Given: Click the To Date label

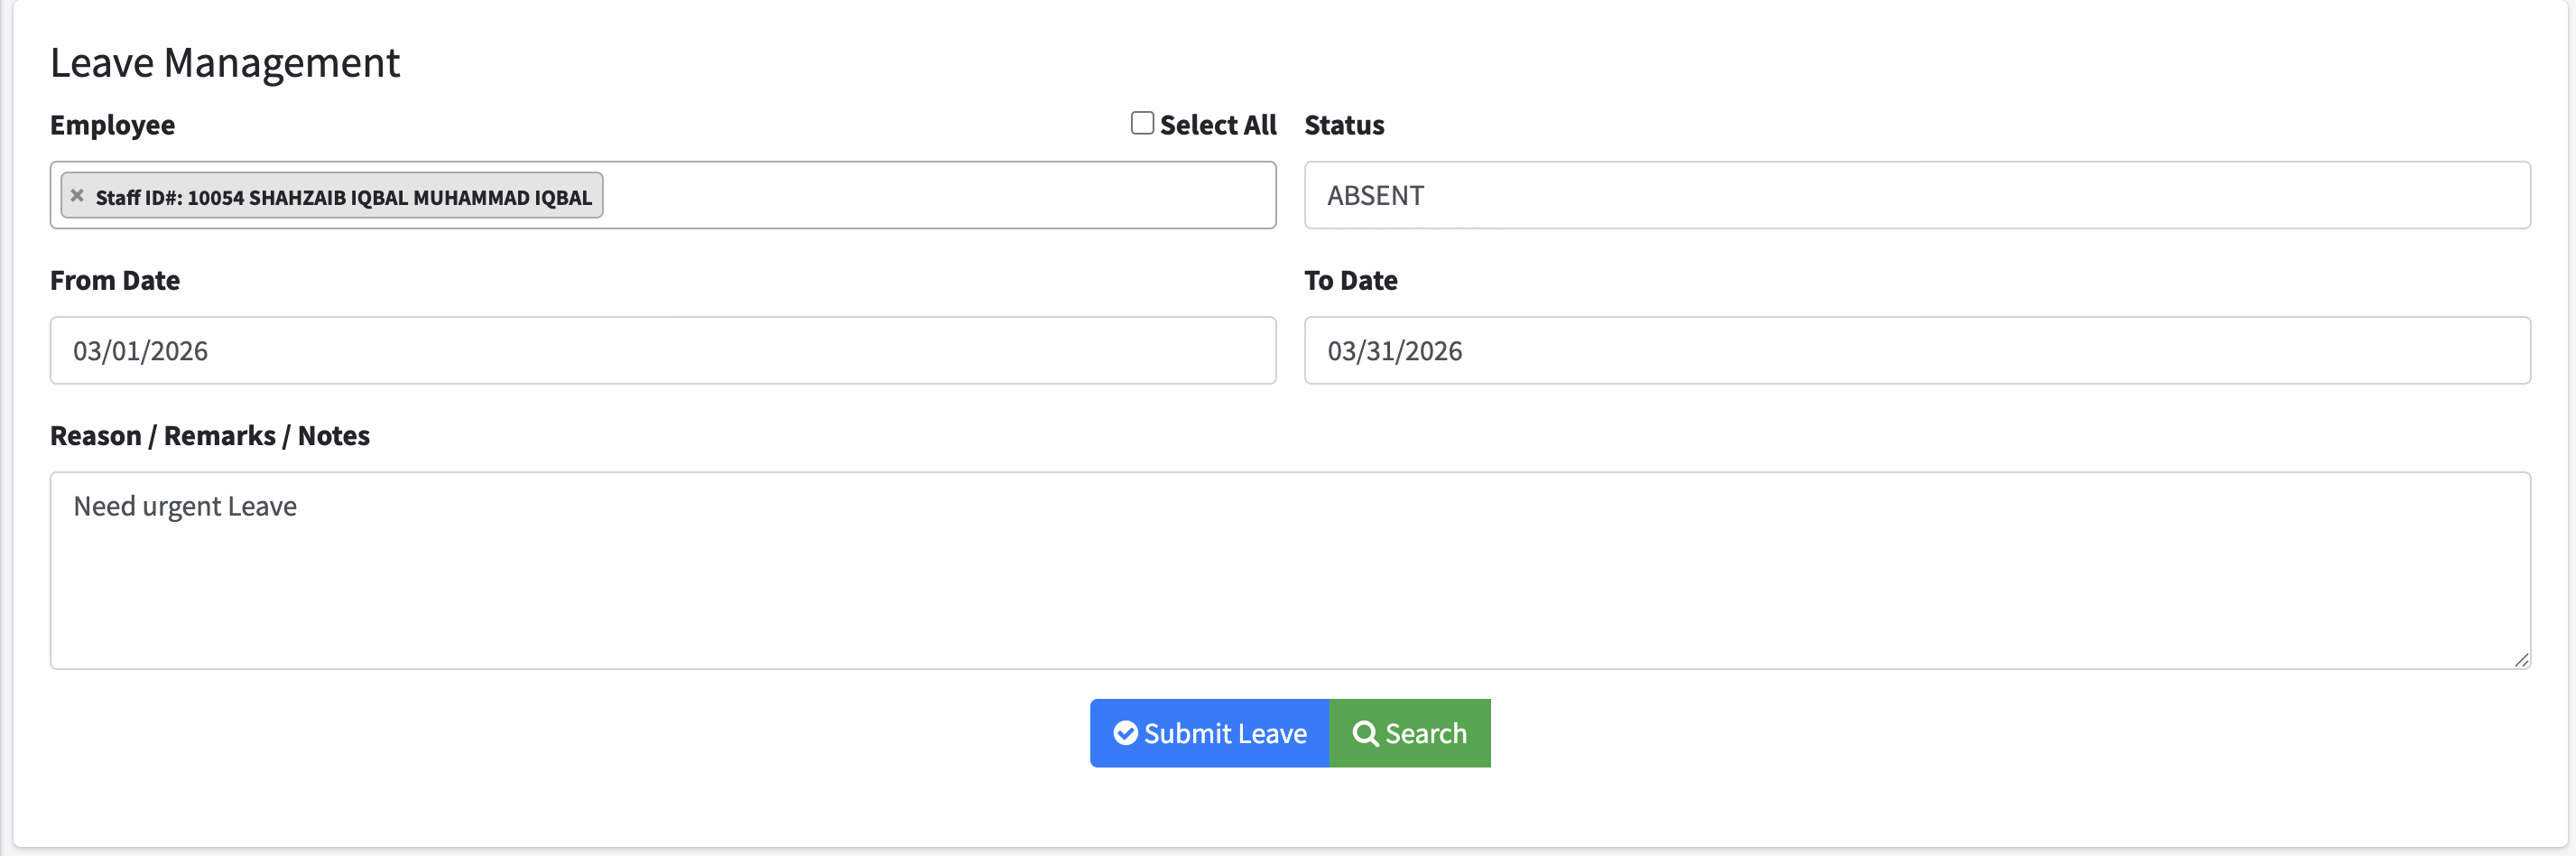Looking at the screenshot, I should tap(1350, 281).
